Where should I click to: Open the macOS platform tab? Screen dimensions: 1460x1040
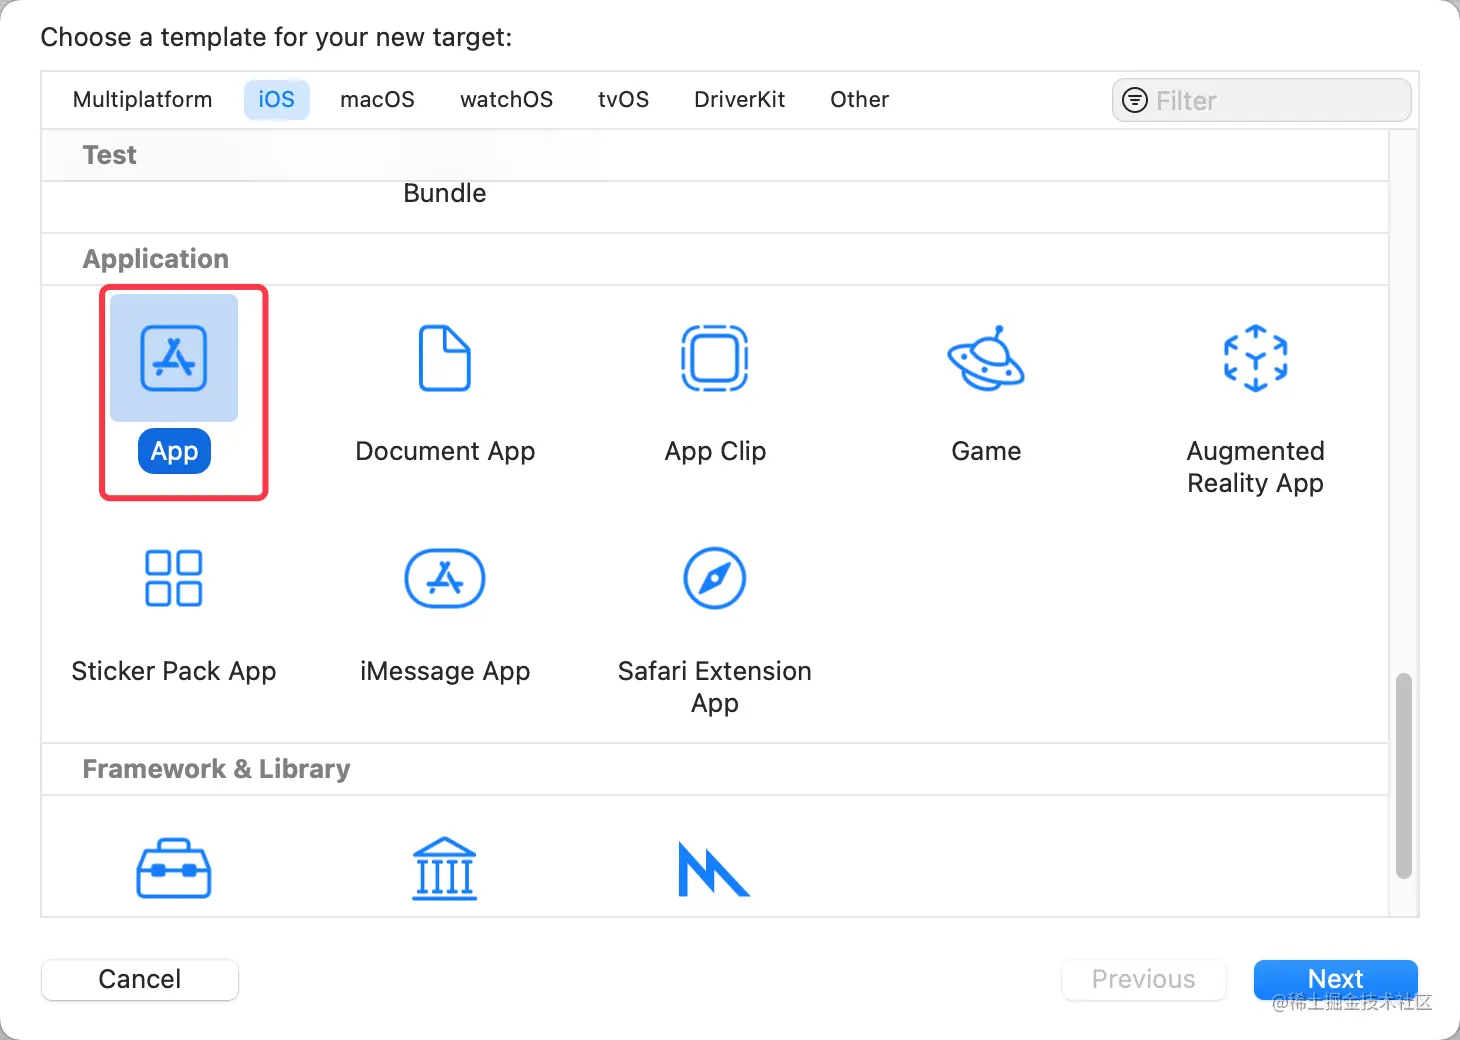coord(377,100)
